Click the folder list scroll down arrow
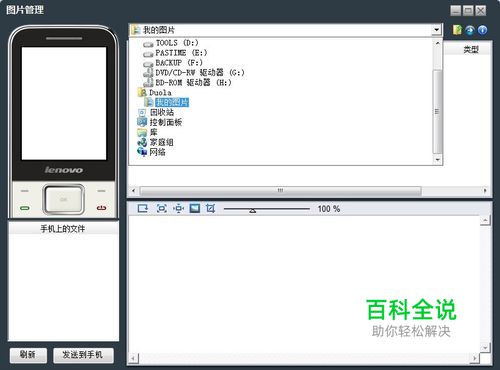This screenshot has width=500, height=370. 437,160
